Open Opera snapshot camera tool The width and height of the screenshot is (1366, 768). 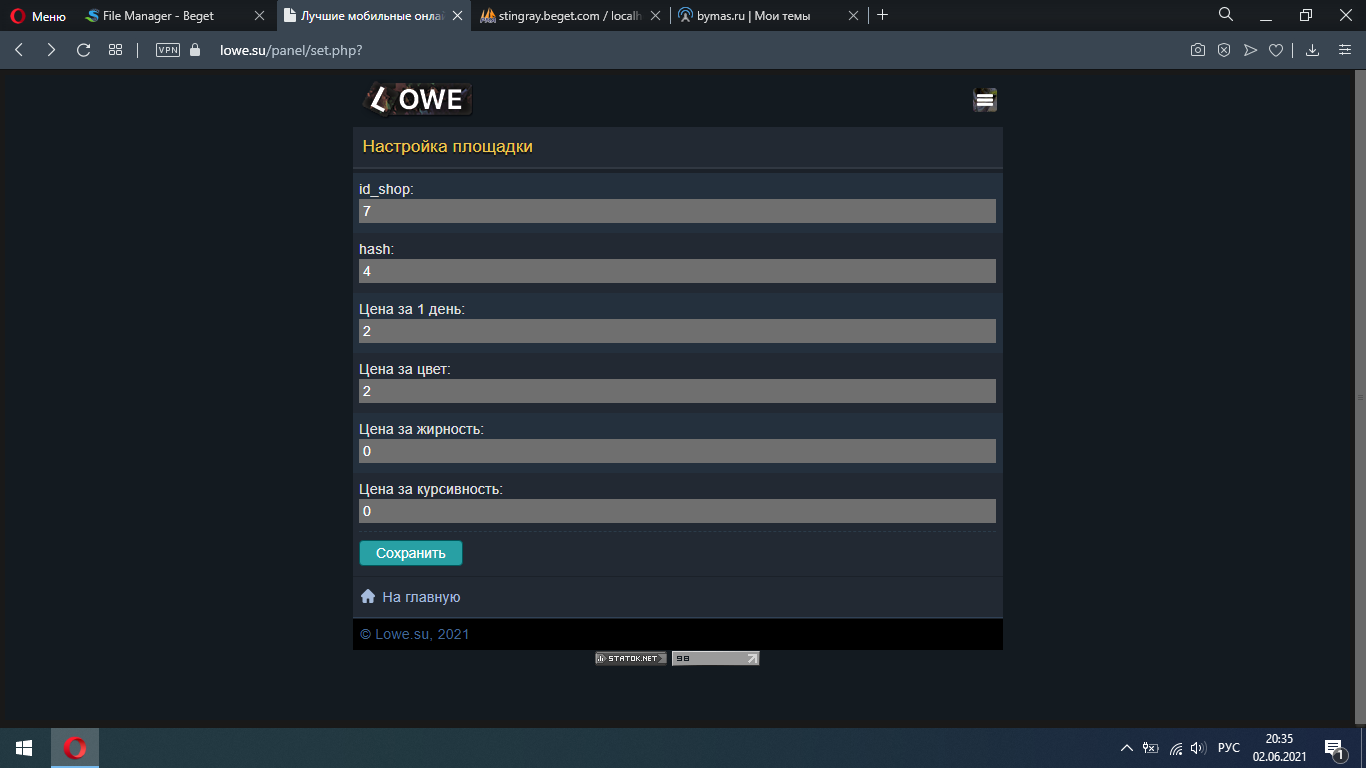coord(1197,50)
